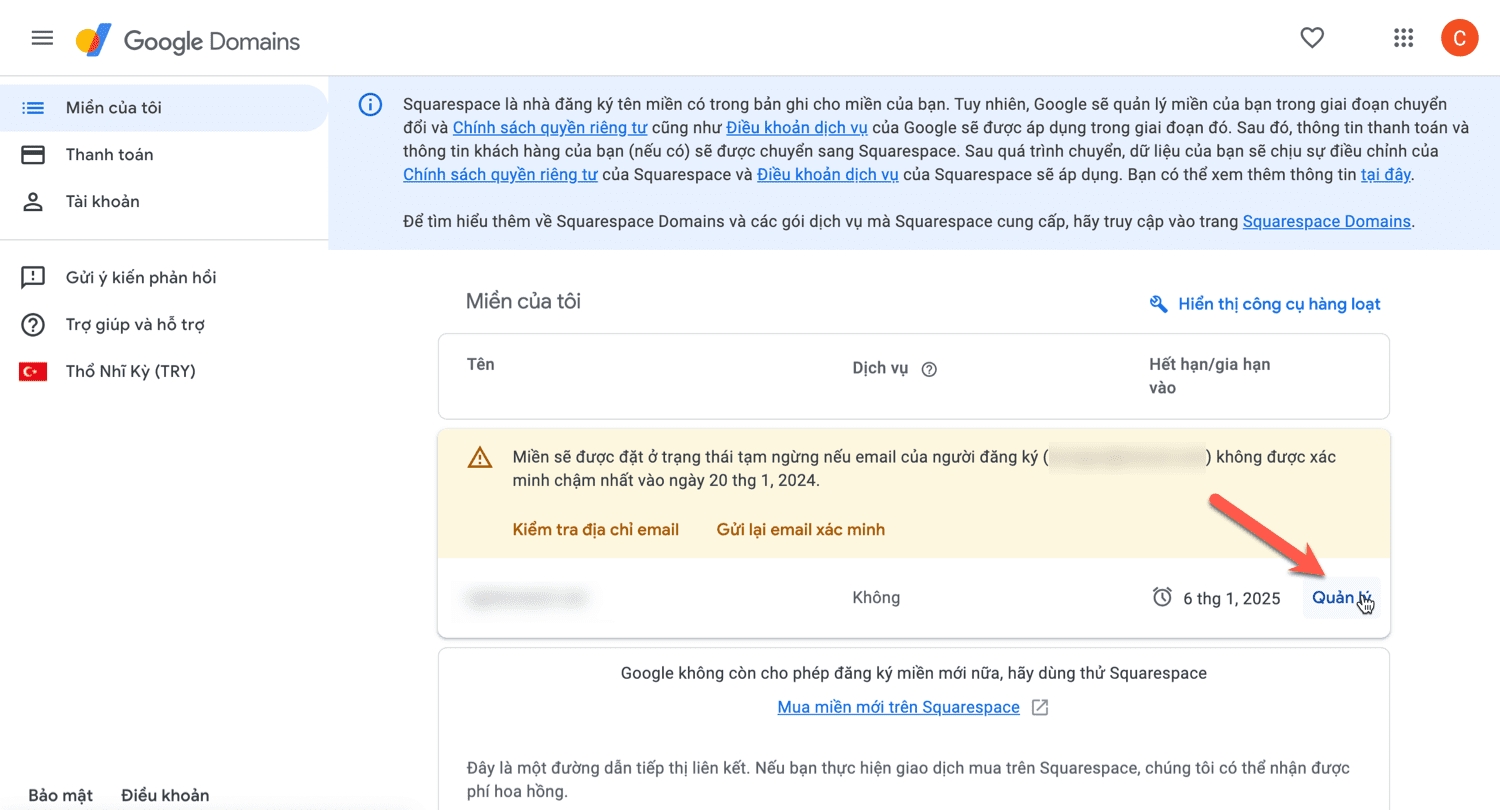This screenshot has height=810, width=1500.
Task: Click the Turkey flag currency icon
Action: coord(33,372)
